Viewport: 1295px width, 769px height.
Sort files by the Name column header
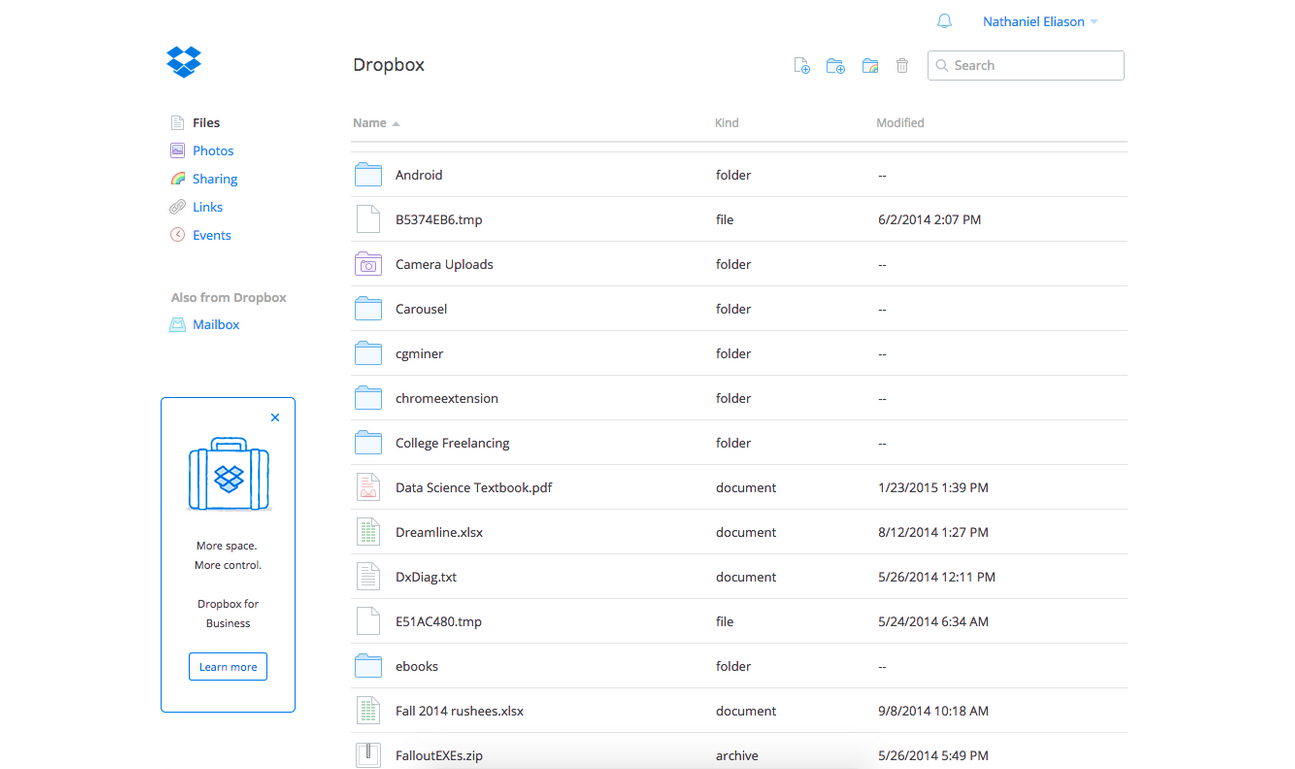point(376,123)
